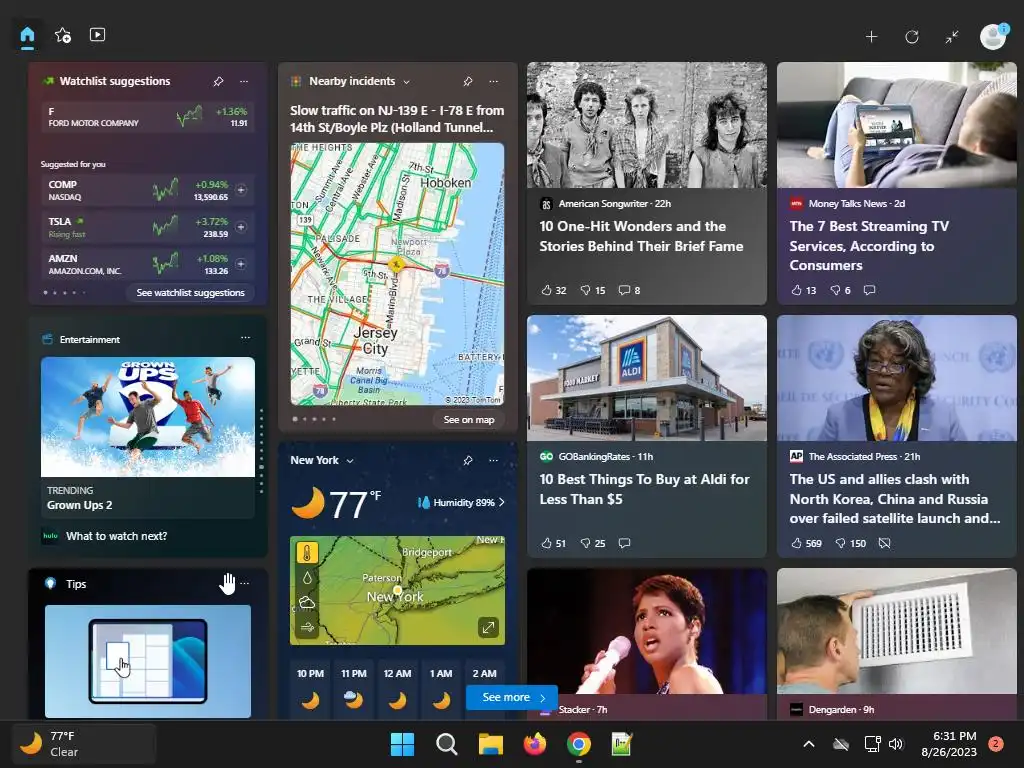Image resolution: width=1024 pixels, height=768 pixels.
Task: Like the Best Streaming TV Services article
Action: point(803,290)
